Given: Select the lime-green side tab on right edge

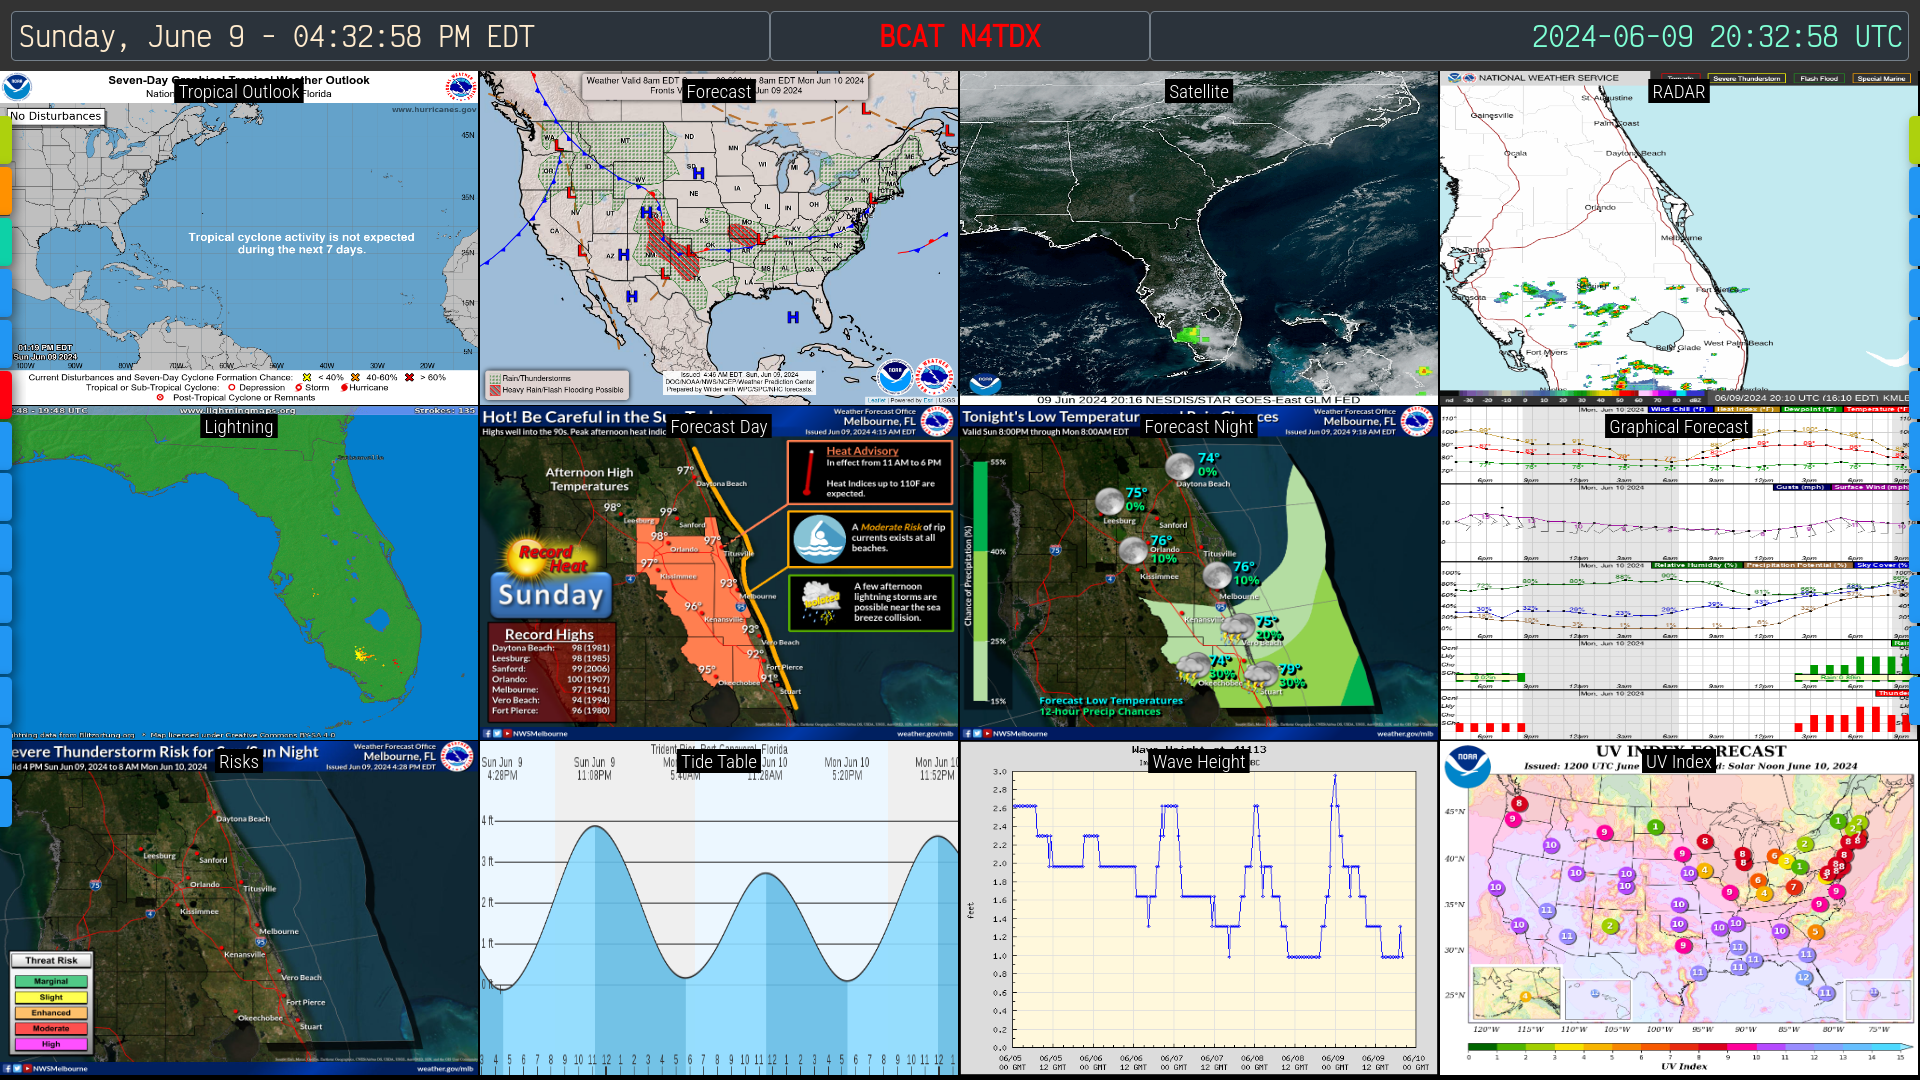Looking at the screenshot, I should pos(1914,140).
